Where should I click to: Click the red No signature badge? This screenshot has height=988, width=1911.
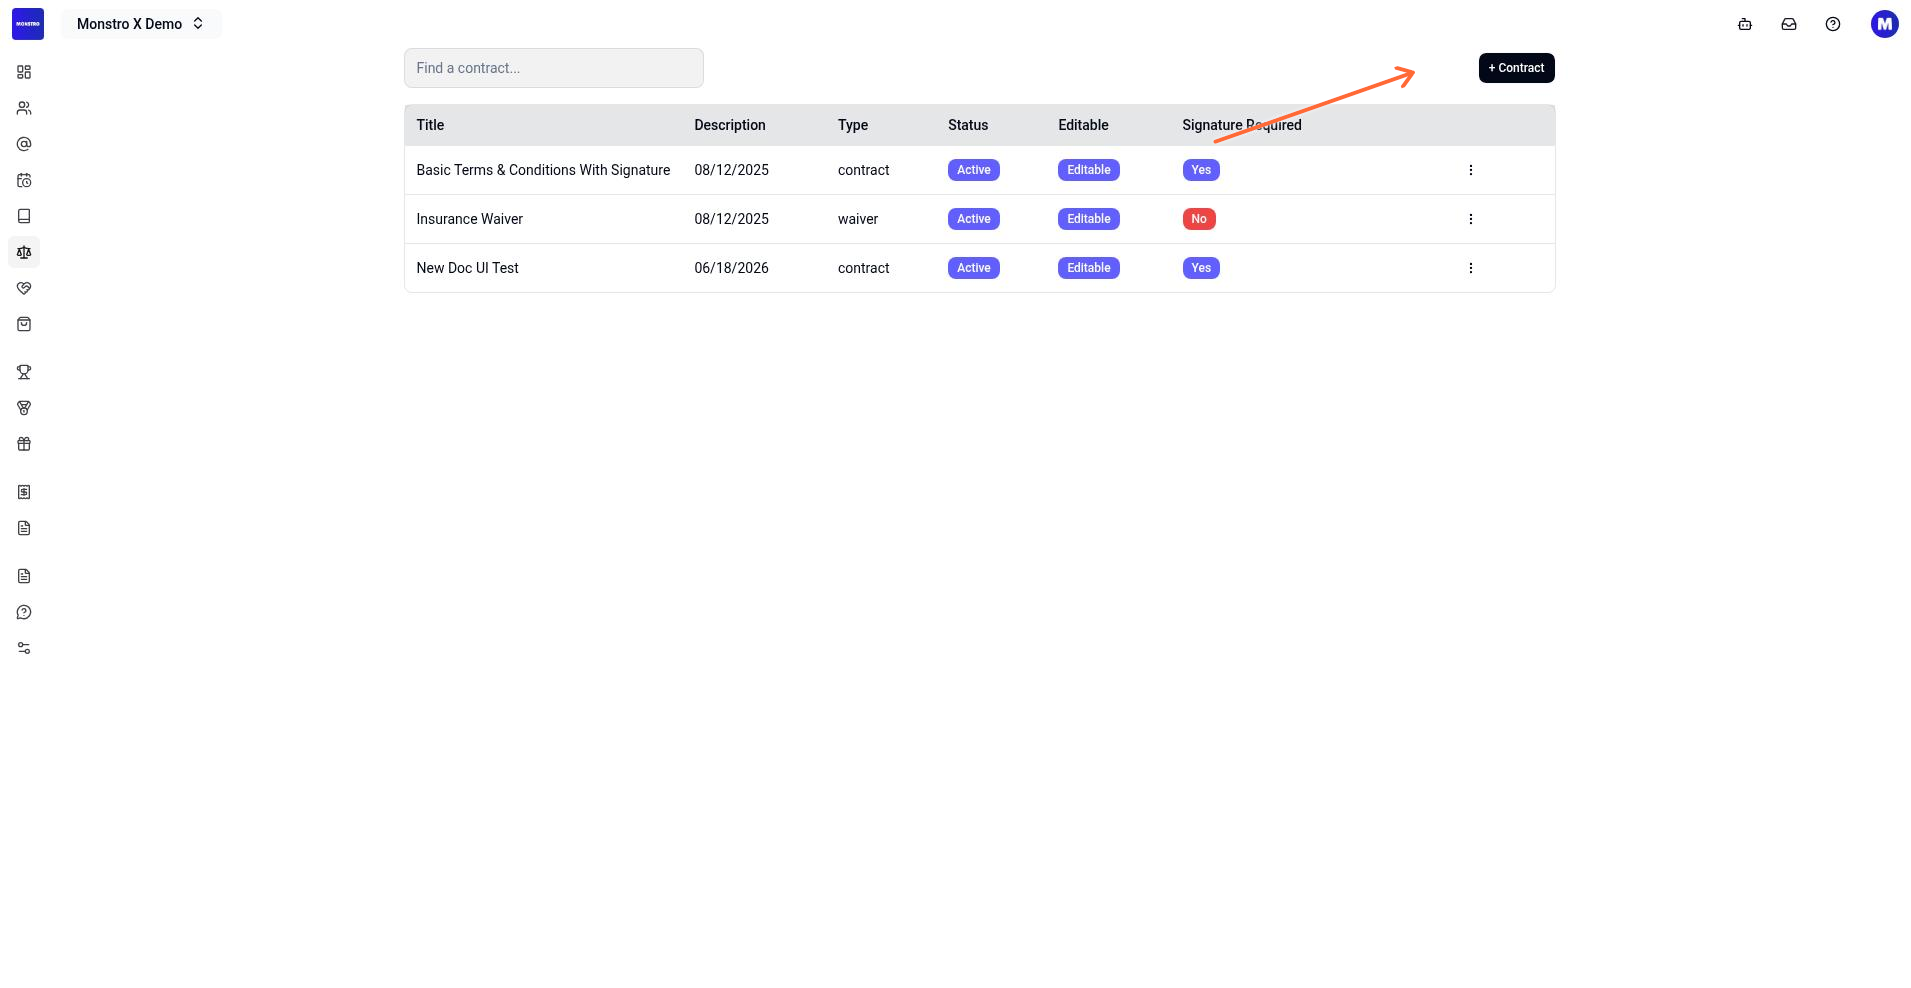(x=1199, y=219)
